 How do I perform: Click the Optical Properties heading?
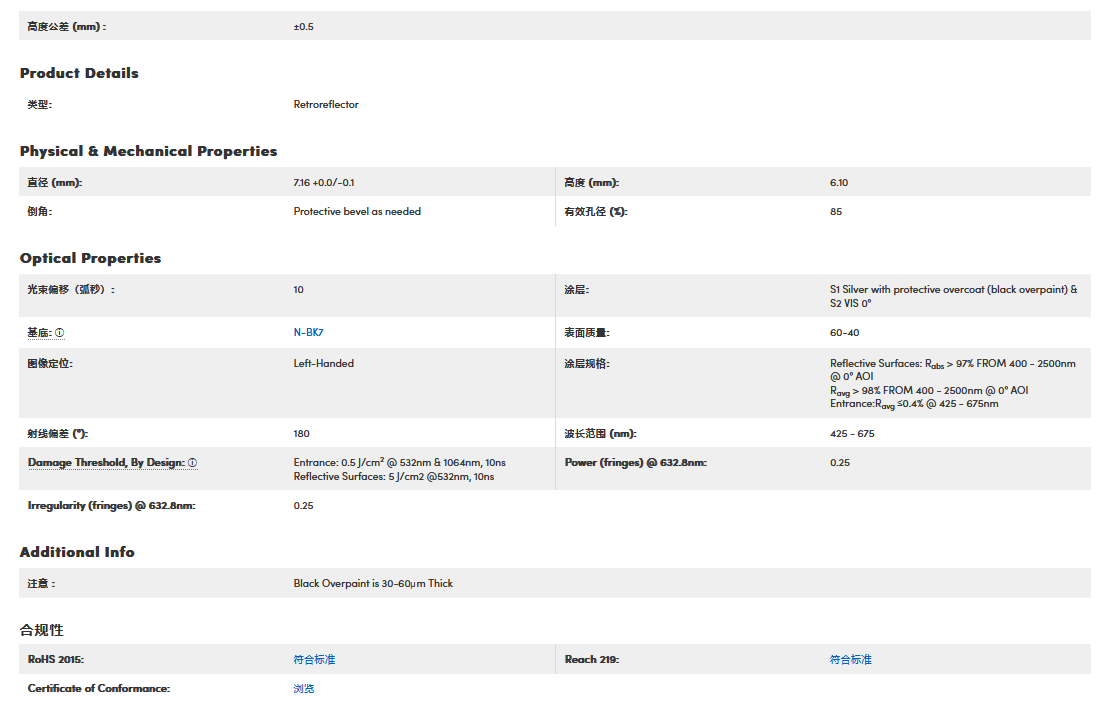90,258
